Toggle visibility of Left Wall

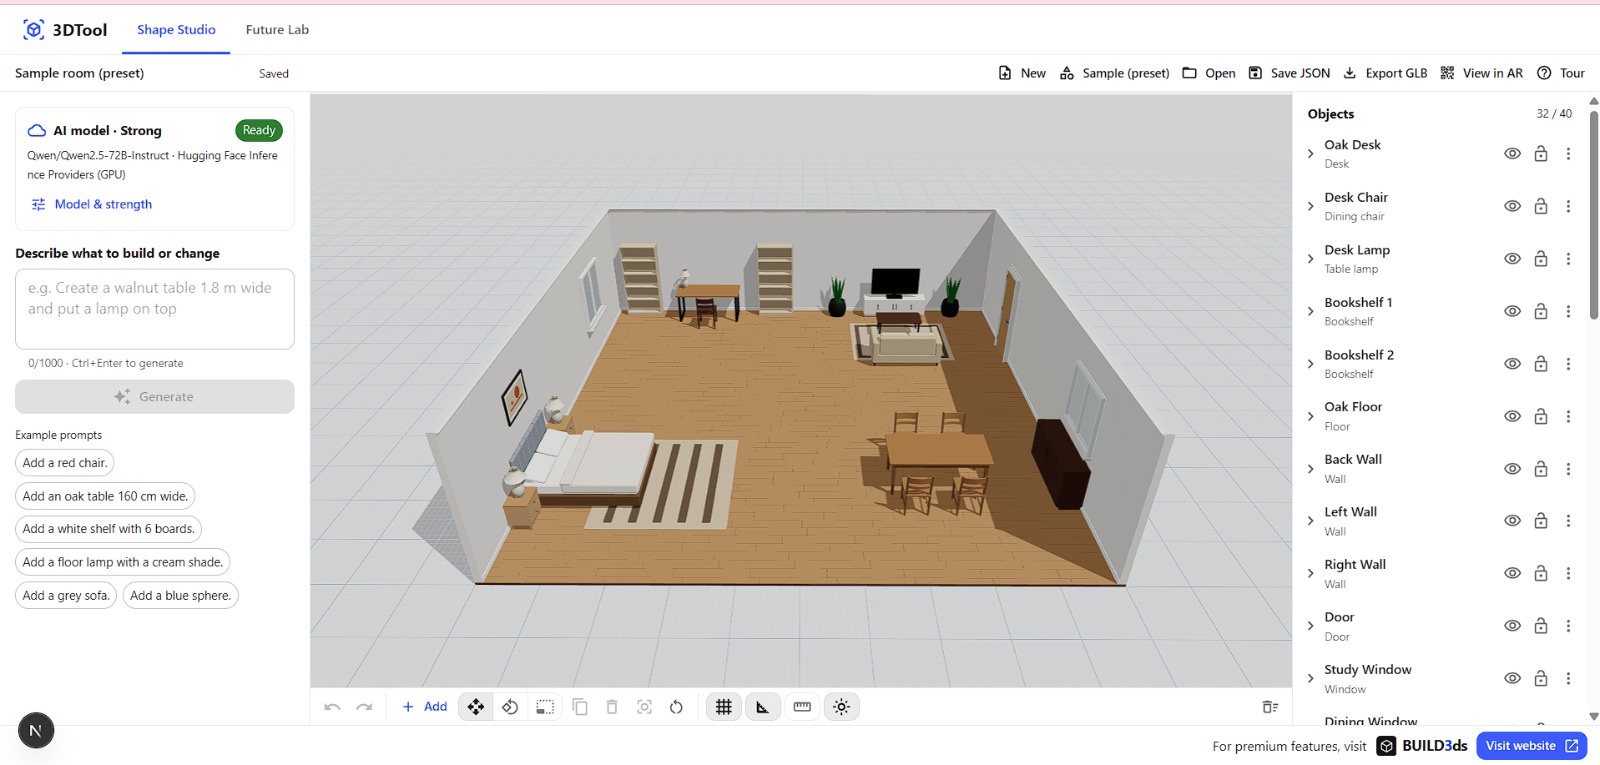(x=1513, y=521)
